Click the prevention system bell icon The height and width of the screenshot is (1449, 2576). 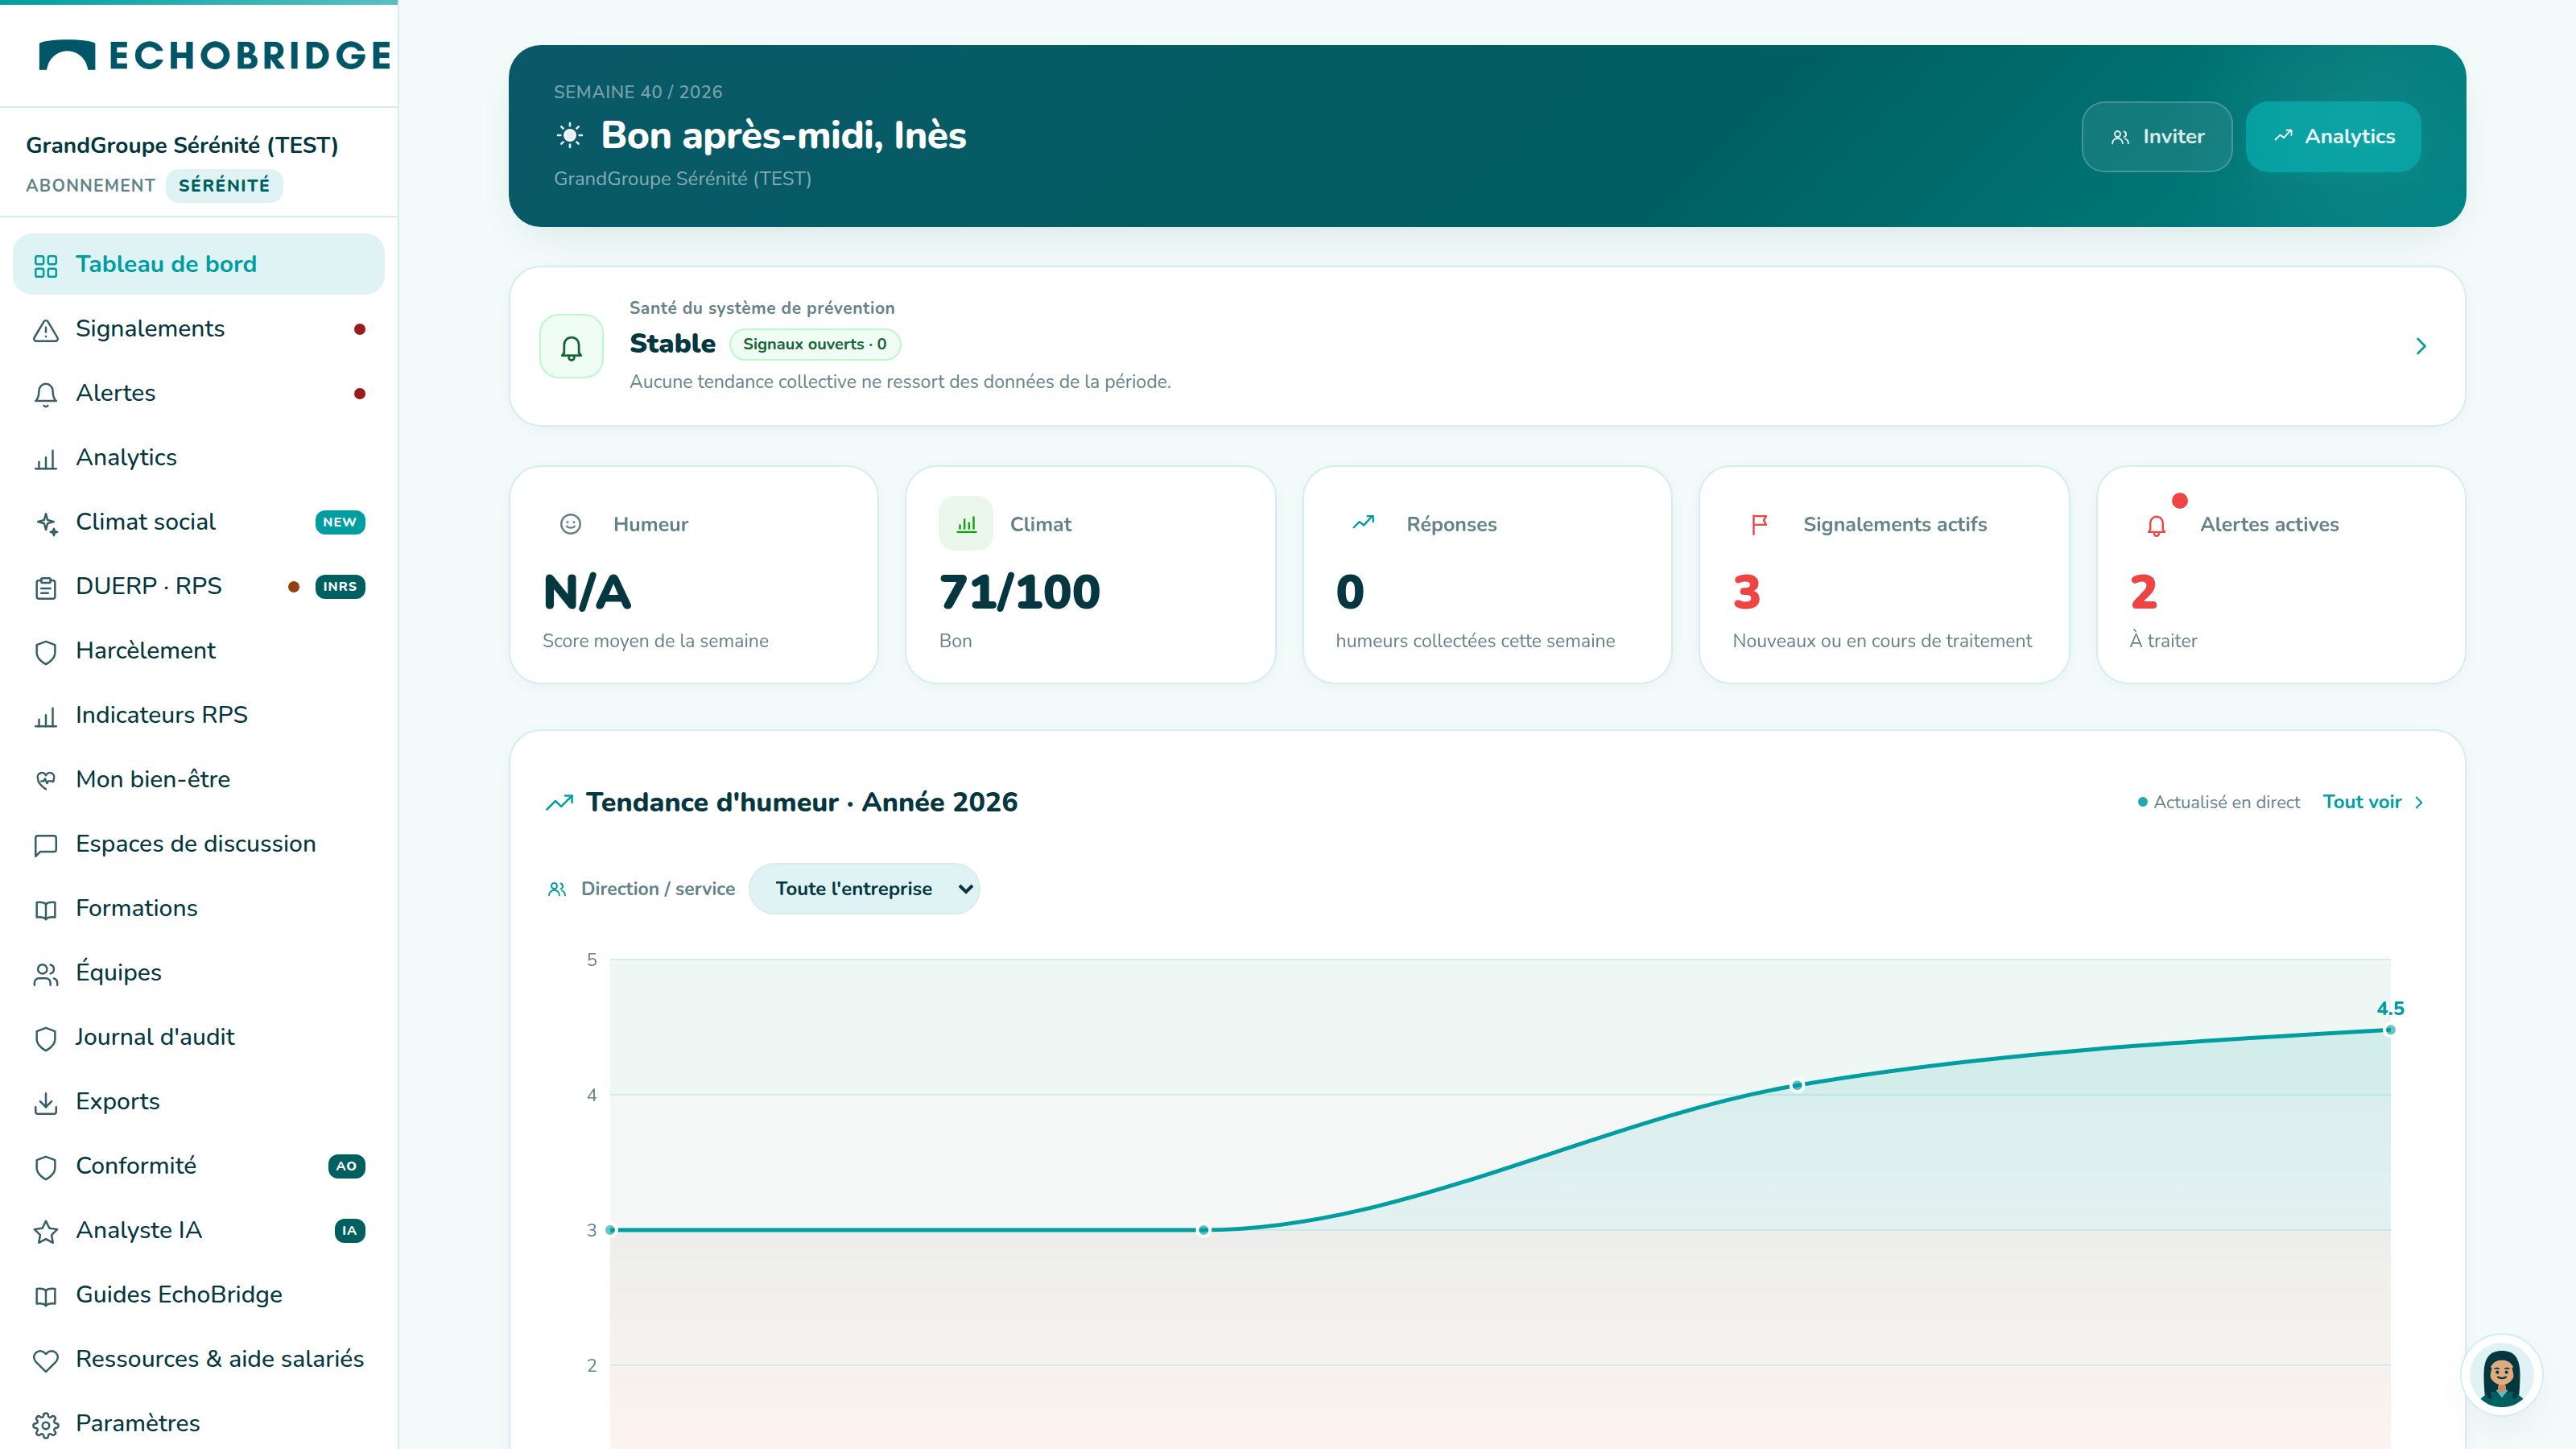point(571,347)
